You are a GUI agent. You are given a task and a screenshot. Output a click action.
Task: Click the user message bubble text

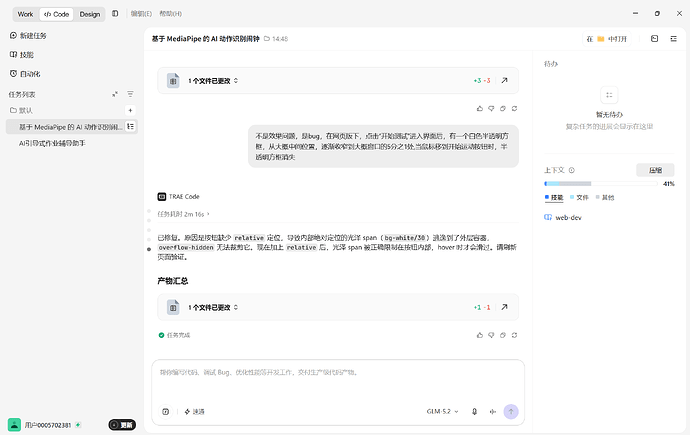[383, 146]
